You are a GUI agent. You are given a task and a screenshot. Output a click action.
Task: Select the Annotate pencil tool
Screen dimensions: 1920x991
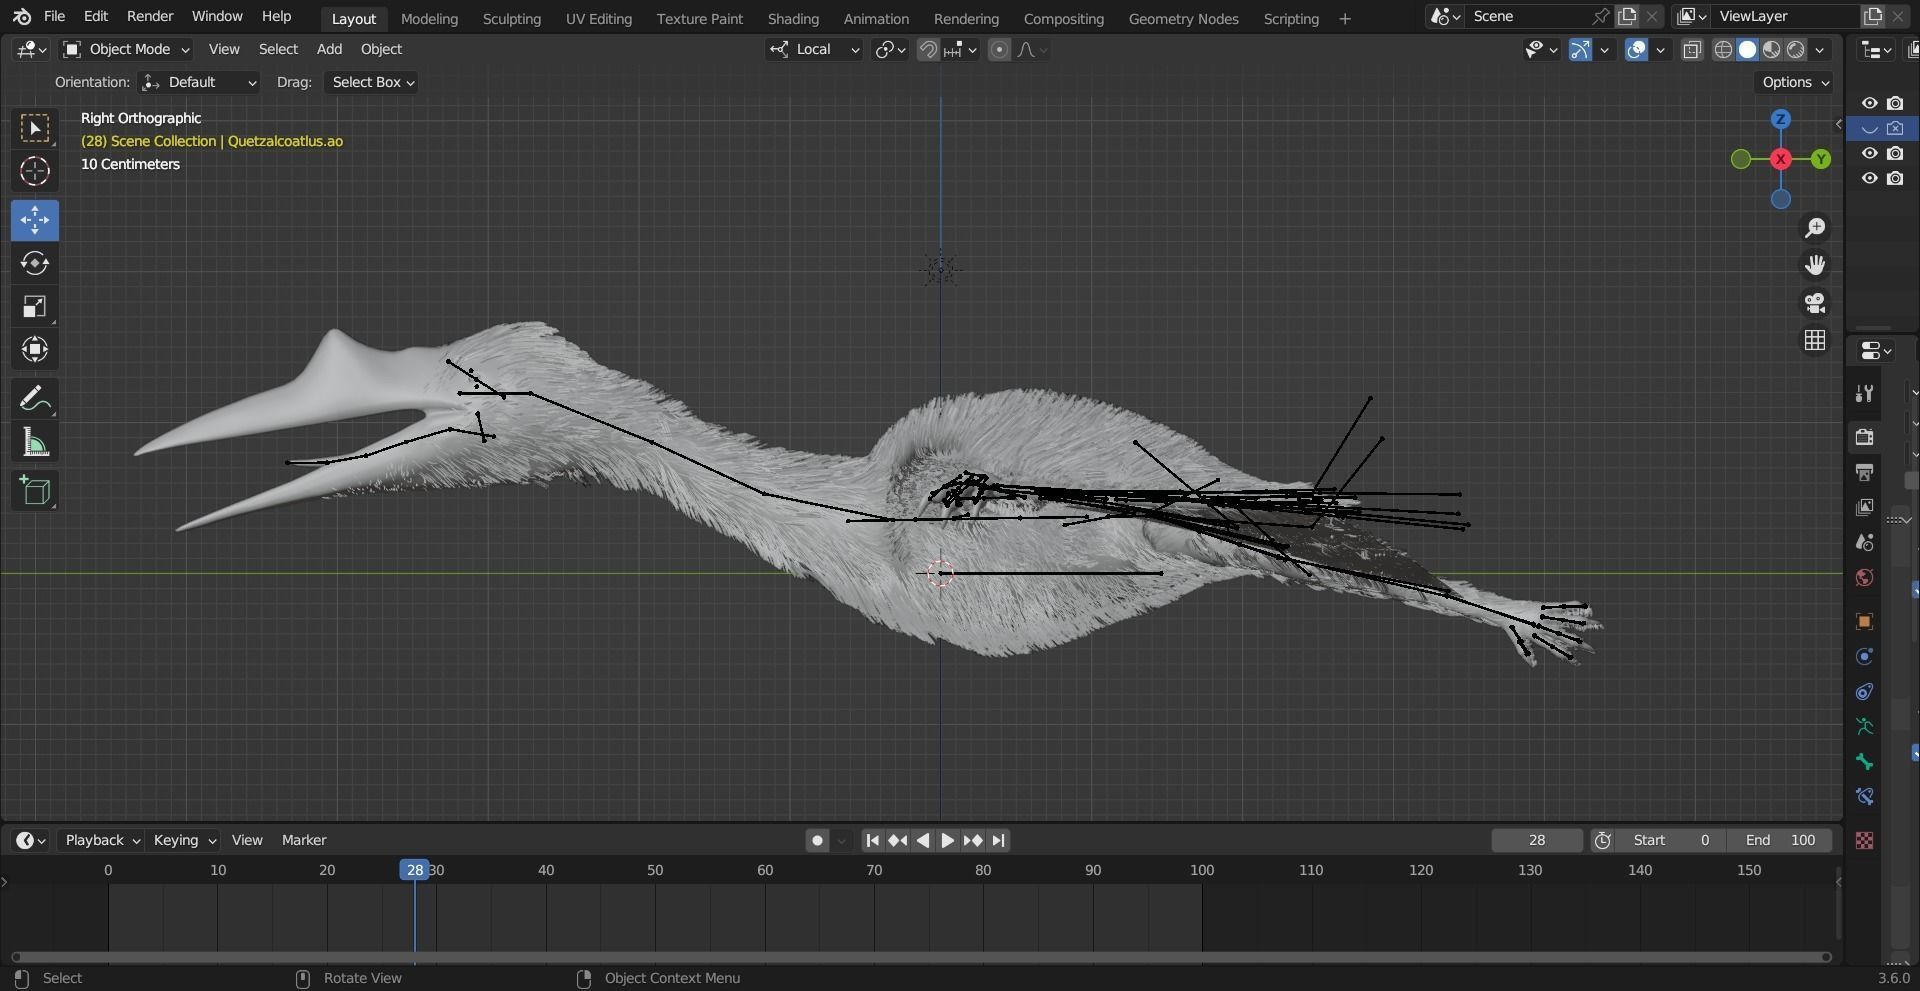pos(35,399)
